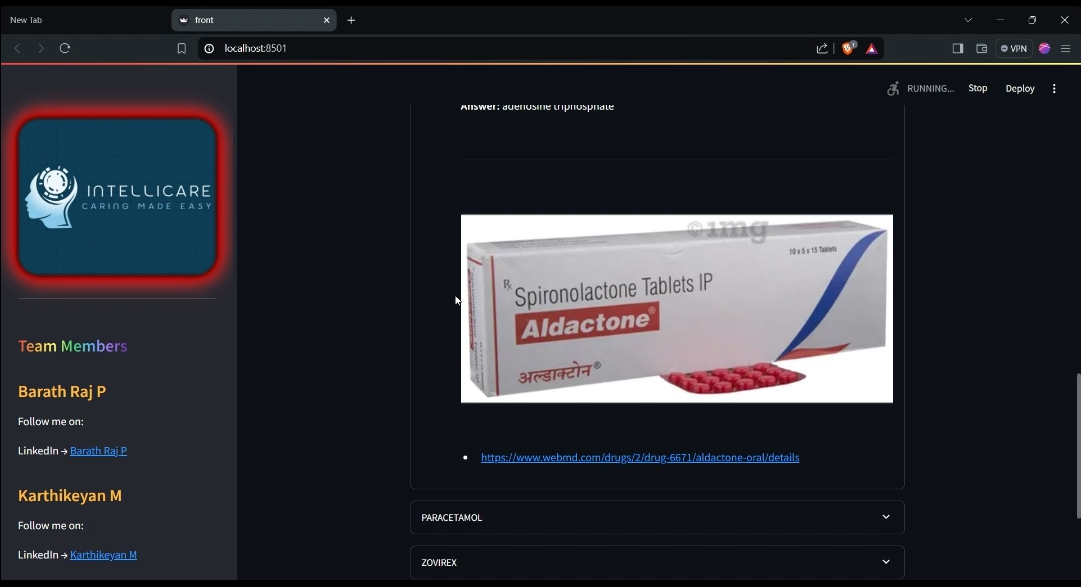
Task: Click 'Answer: adenosine triphosphate' text
Action: pyautogui.click(x=537, y=107)
